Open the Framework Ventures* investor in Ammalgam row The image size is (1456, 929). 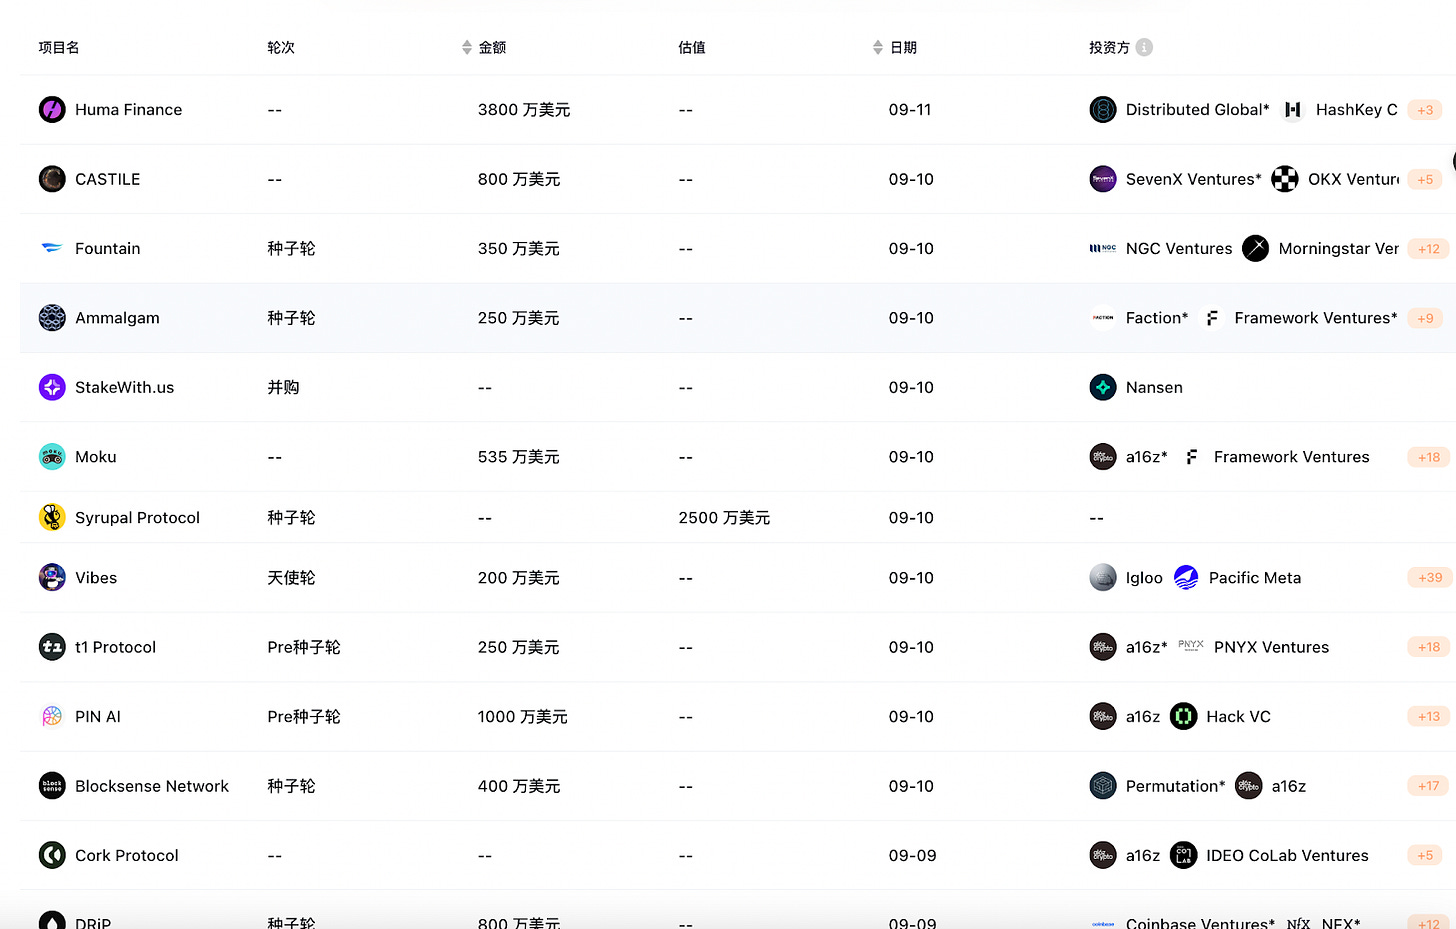coord(1316,318)
